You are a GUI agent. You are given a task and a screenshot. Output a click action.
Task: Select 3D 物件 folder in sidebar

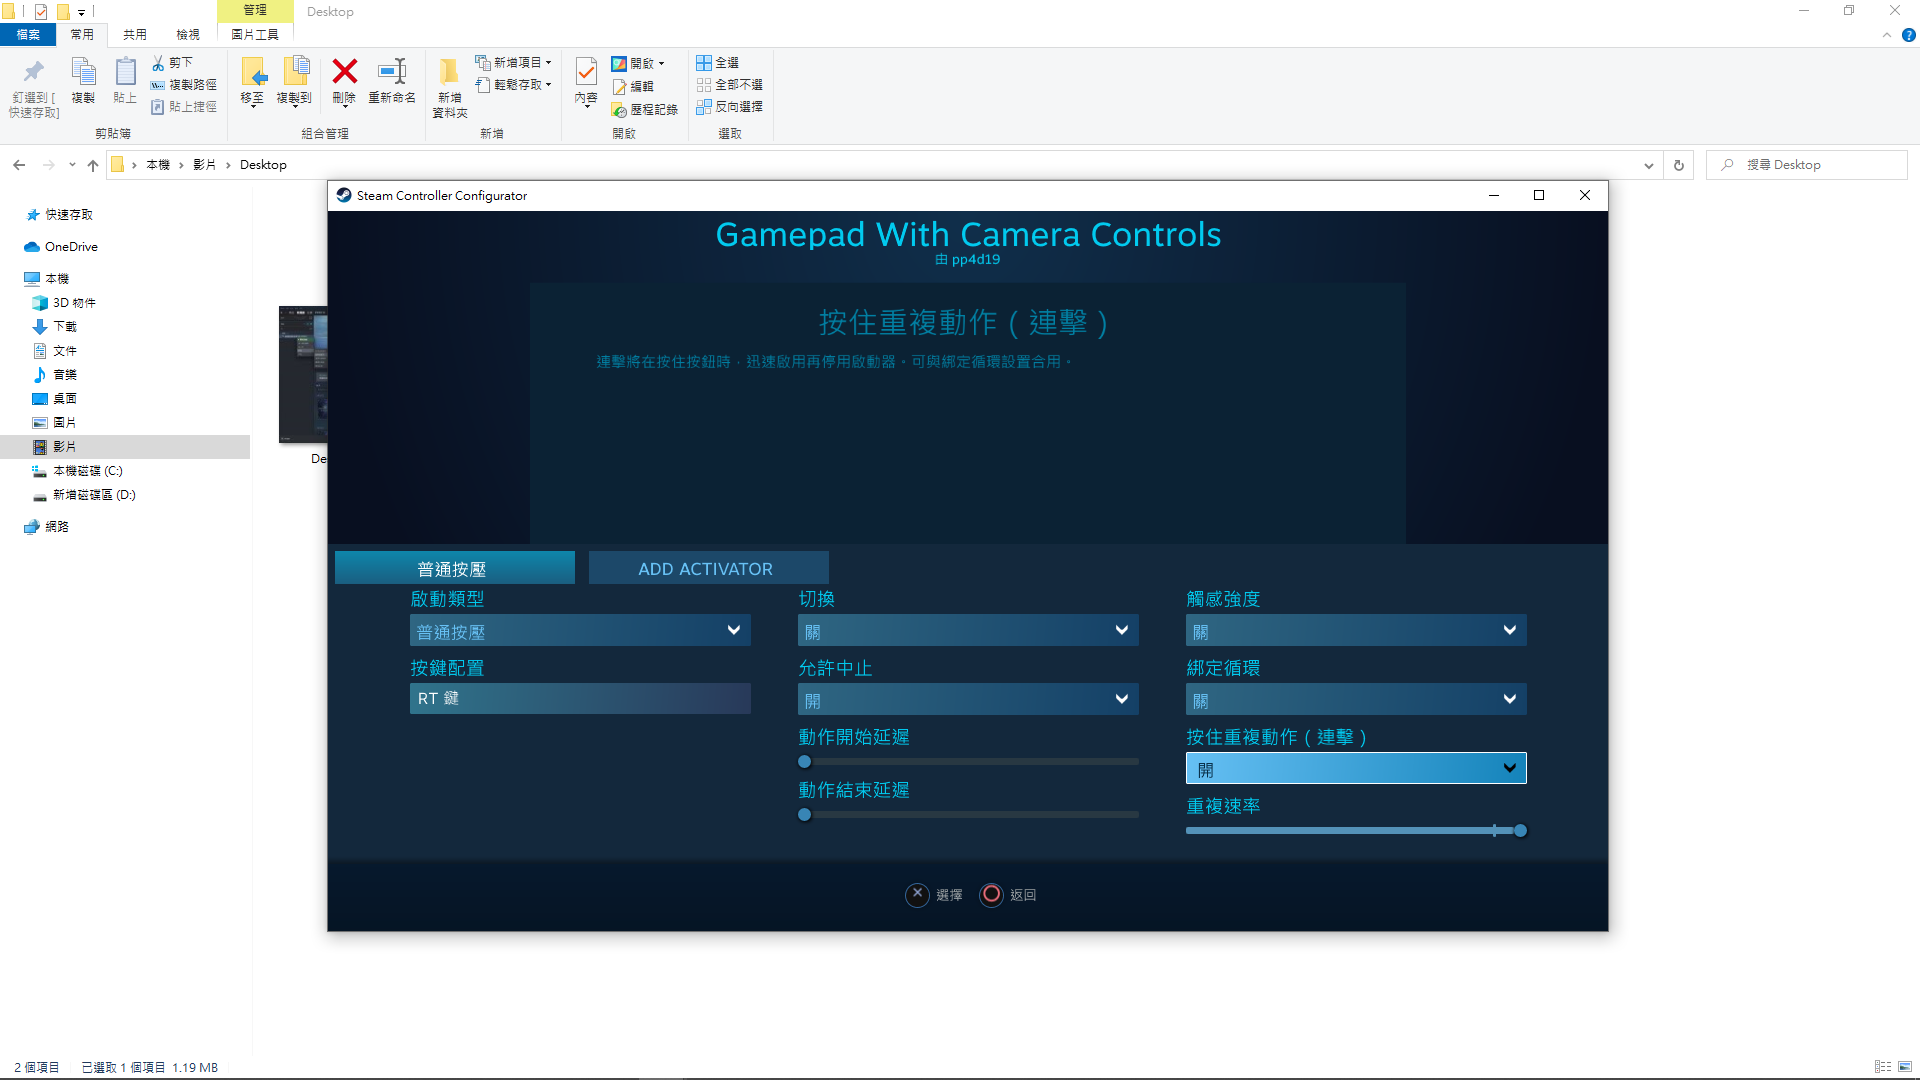[x=74, y=303]
